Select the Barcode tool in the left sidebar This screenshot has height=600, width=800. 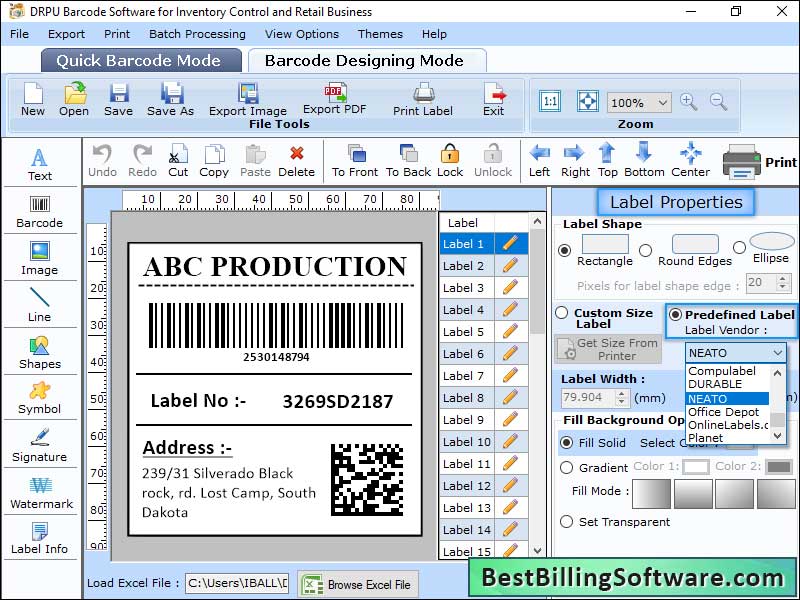(40, 211)
